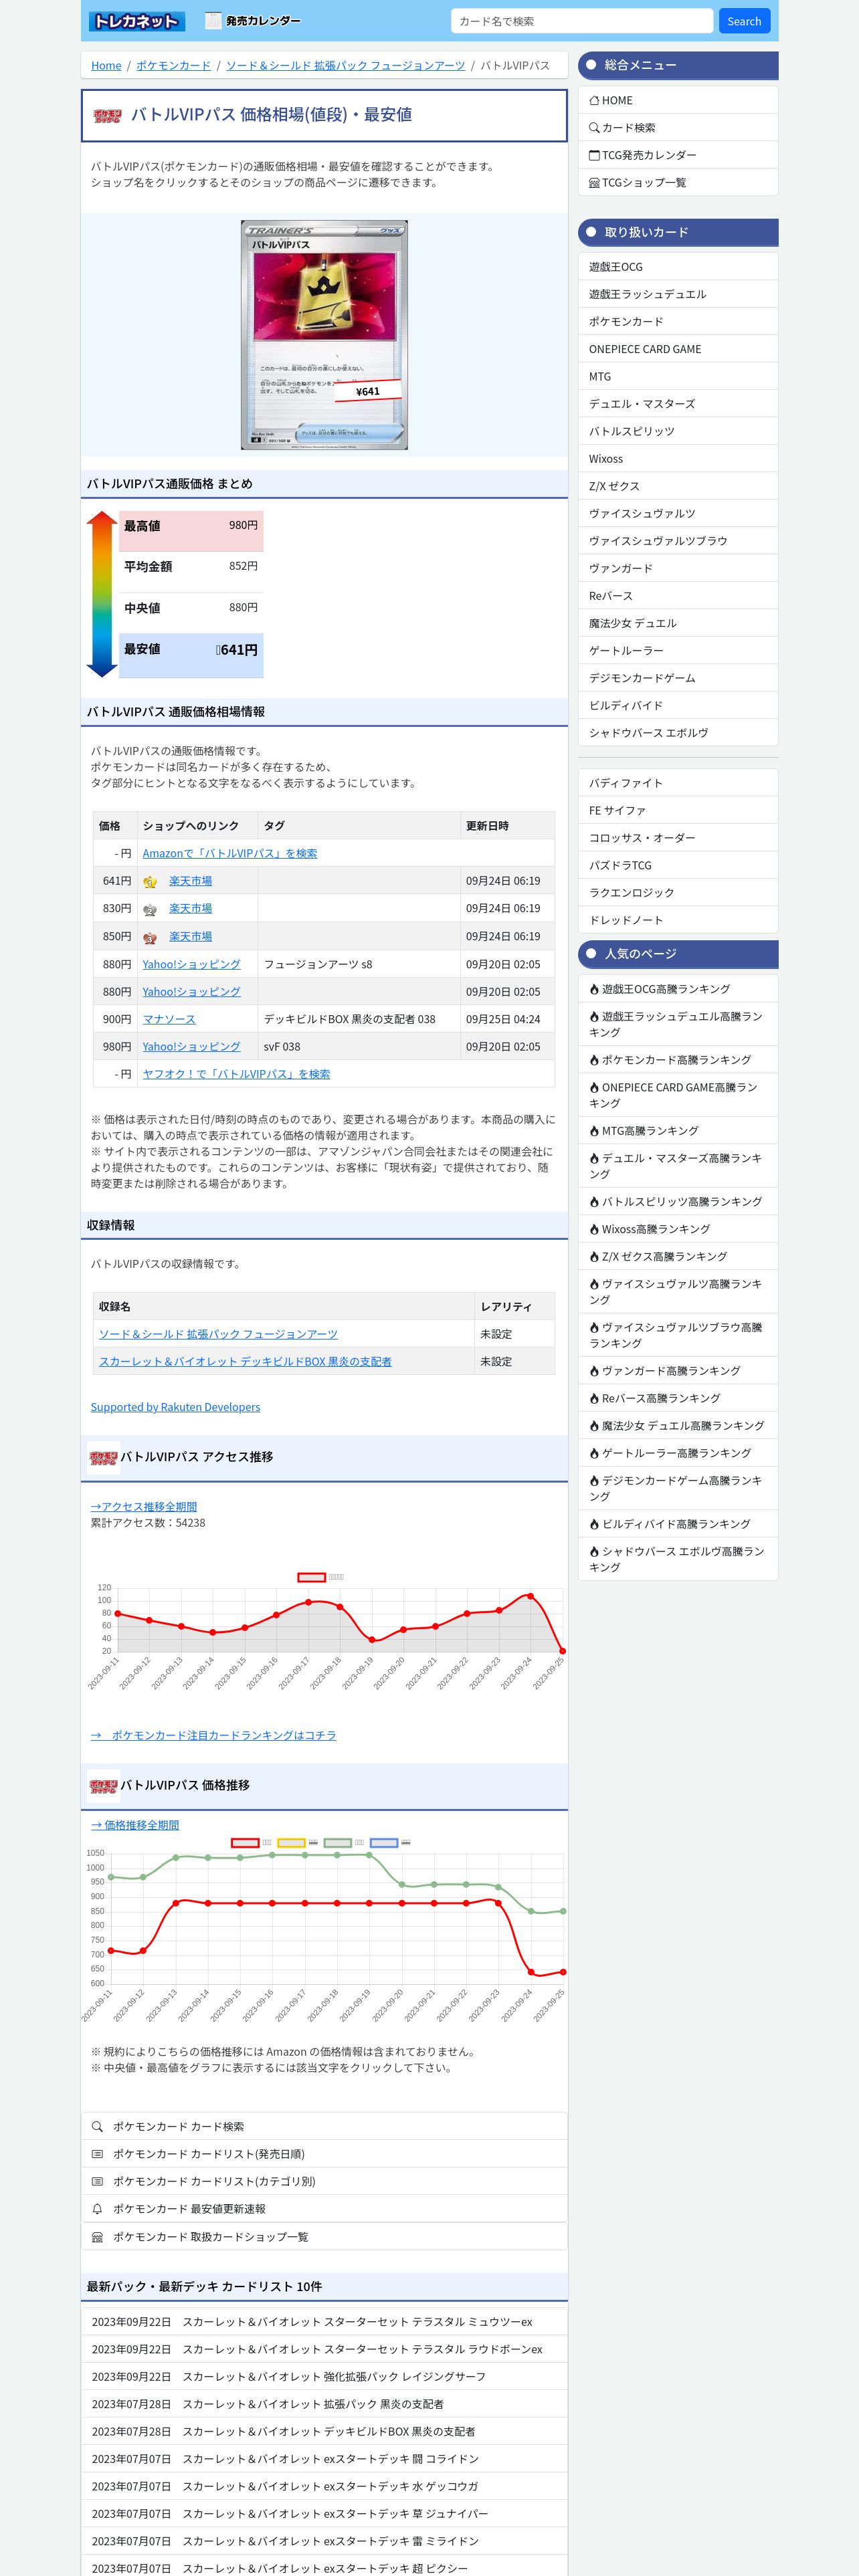Open Reバース高騰ランキング
This screenshot has height=2576, width=859.
point(678,1399)
